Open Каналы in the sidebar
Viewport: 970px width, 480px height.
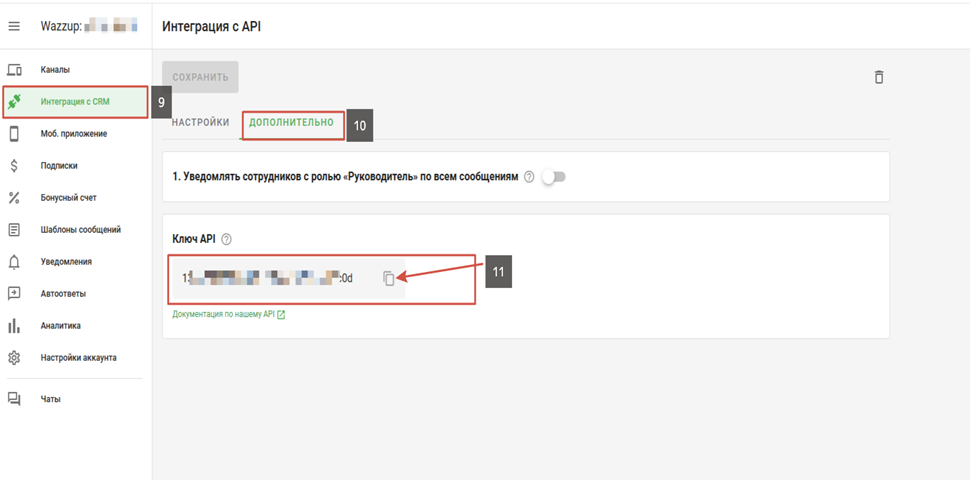pos(55,70)
